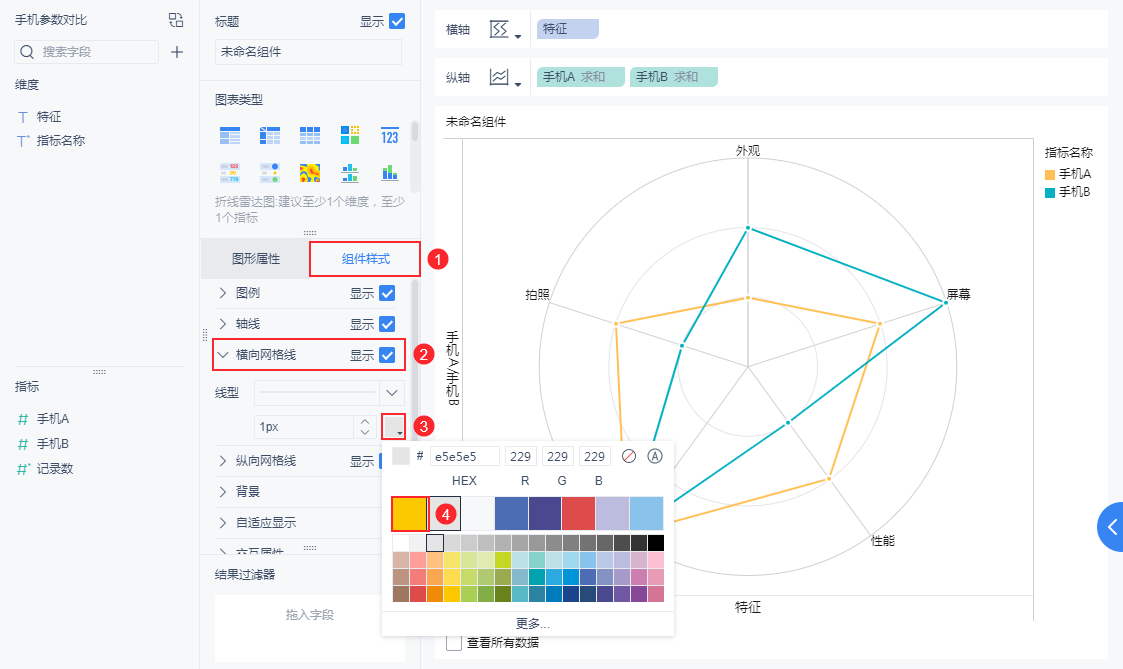This screenshot has height=669, width=1123.
Task: Click the no-color (transparent) icon in picker
Action: [629, 456]
